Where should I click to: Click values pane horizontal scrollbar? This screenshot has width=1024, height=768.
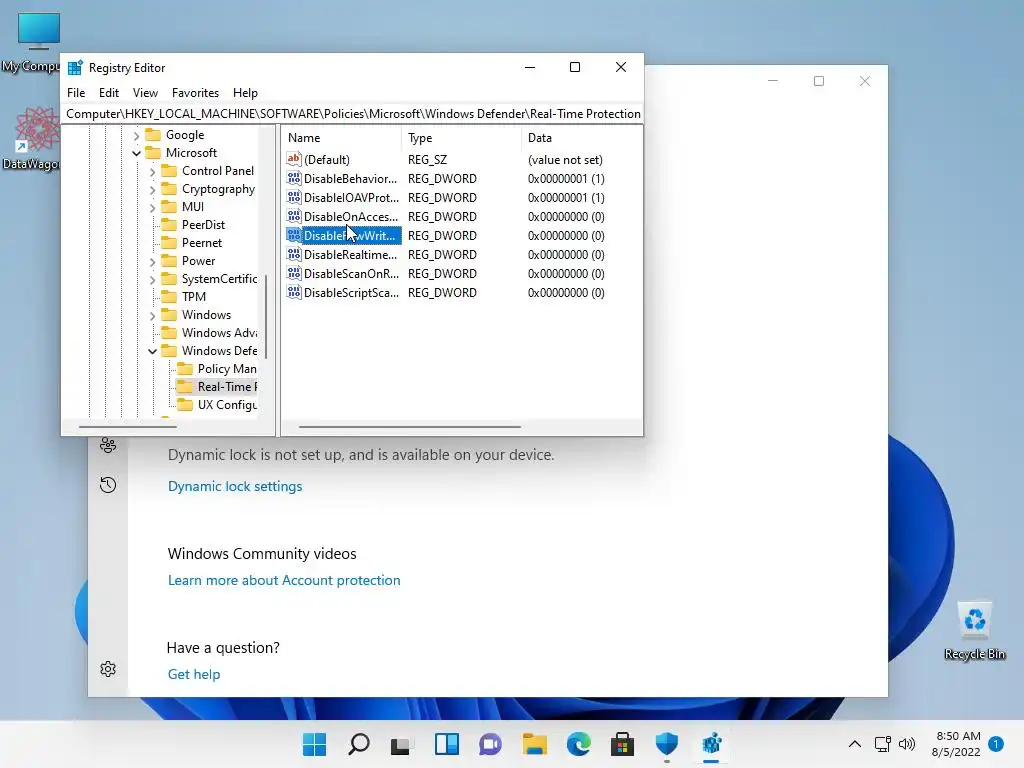pyautogui.click(x=409, y=426)
